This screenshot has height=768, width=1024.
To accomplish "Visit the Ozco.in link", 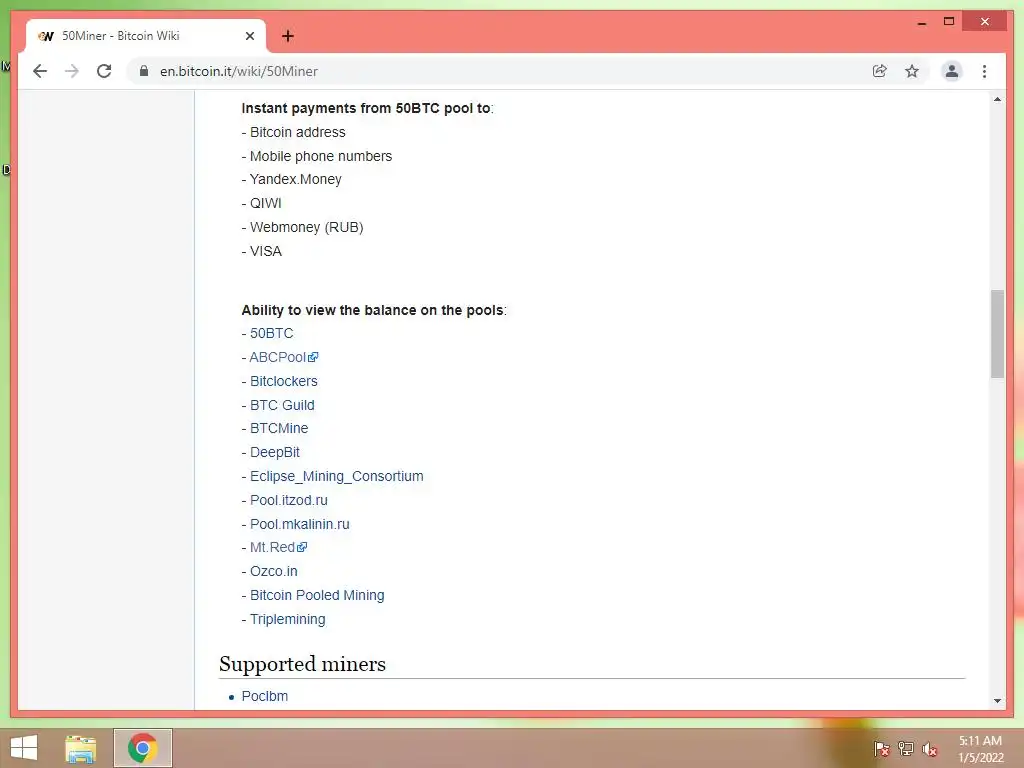I will [274, 571].
